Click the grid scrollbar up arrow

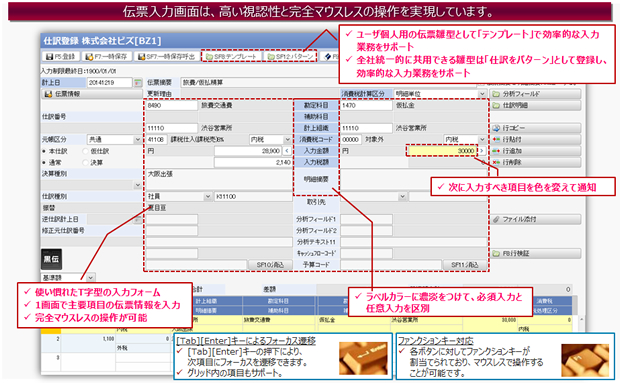pos(581,319)
